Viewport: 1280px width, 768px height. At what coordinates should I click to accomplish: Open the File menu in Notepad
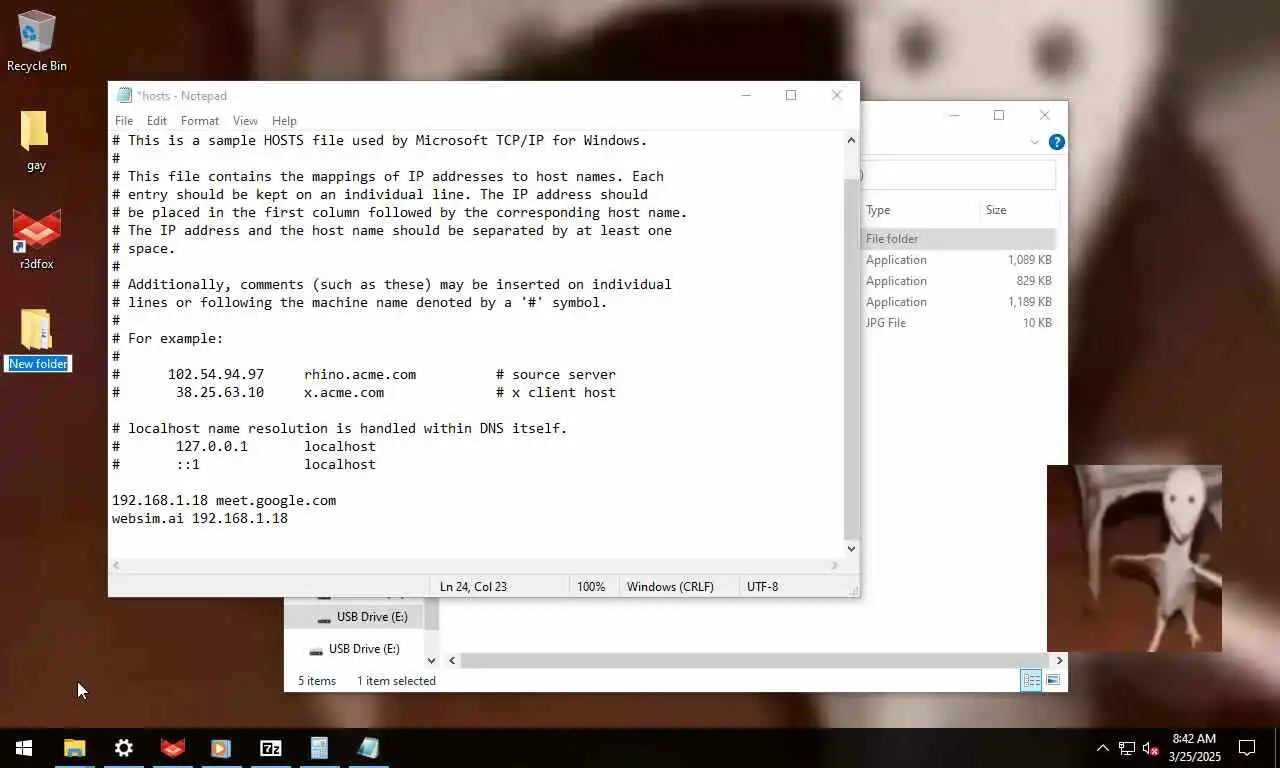(124, 120)
